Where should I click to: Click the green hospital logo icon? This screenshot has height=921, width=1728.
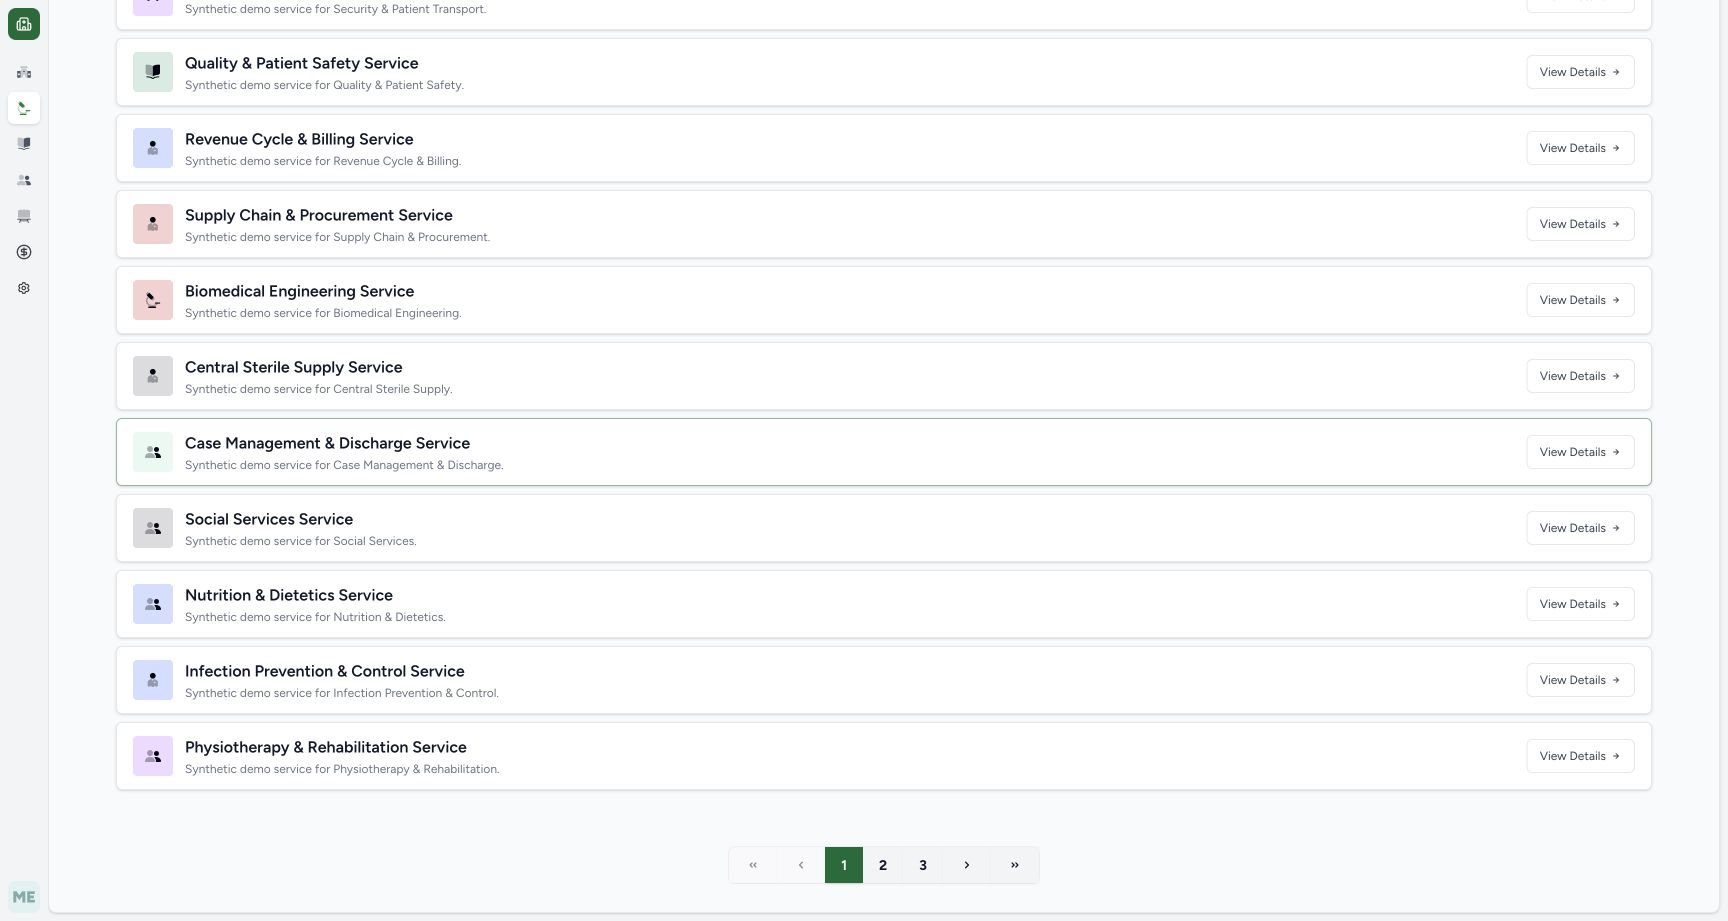[24, 24]
